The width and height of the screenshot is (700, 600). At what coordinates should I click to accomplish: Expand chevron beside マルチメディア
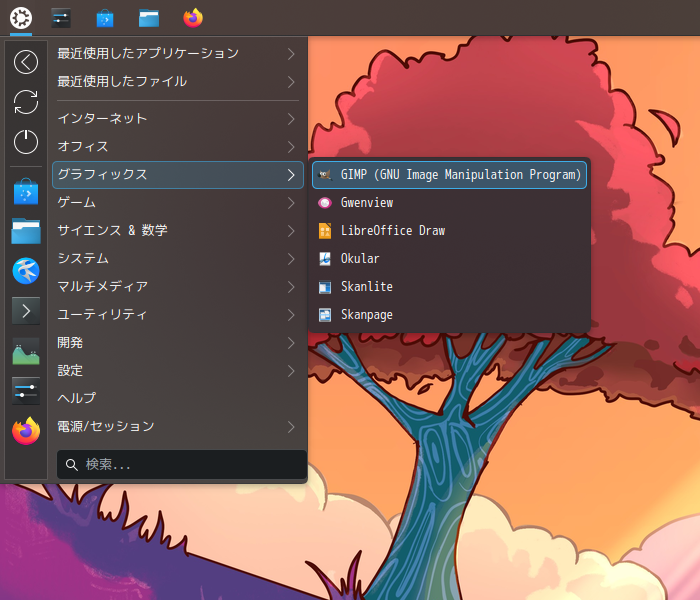(x=291, y=287)
